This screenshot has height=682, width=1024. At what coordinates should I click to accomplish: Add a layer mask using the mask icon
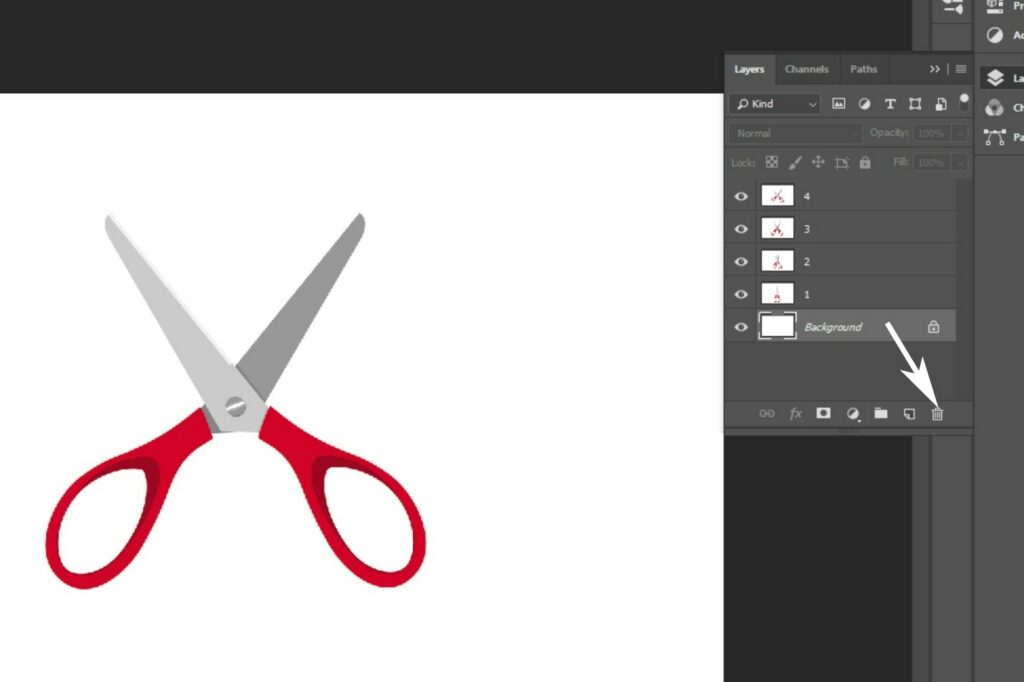[x=823, y=413]
